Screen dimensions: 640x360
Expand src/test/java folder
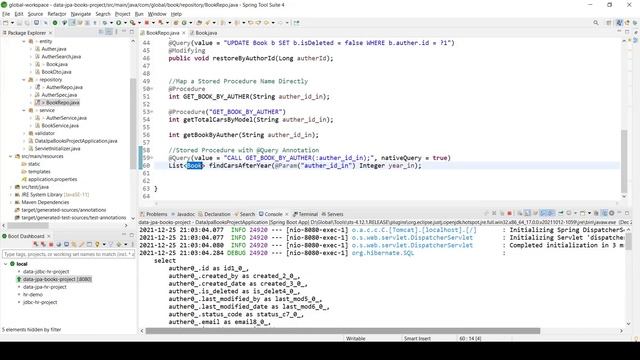click(10, 187)
